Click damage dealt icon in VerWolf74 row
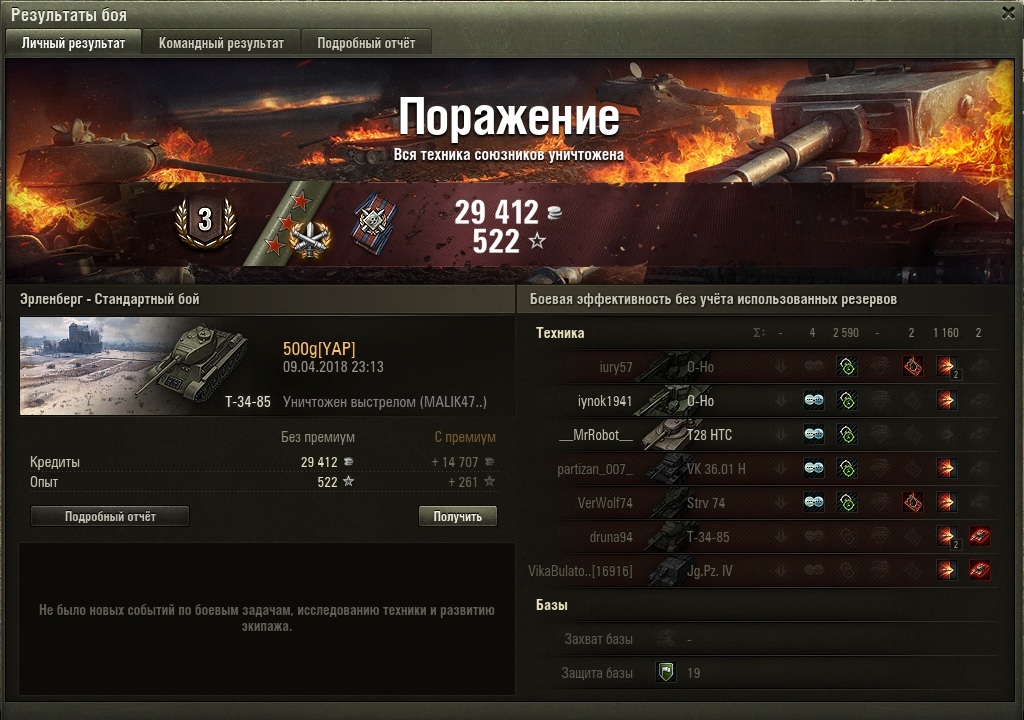This screenshot has width=1024, height=720. (946, 502)
